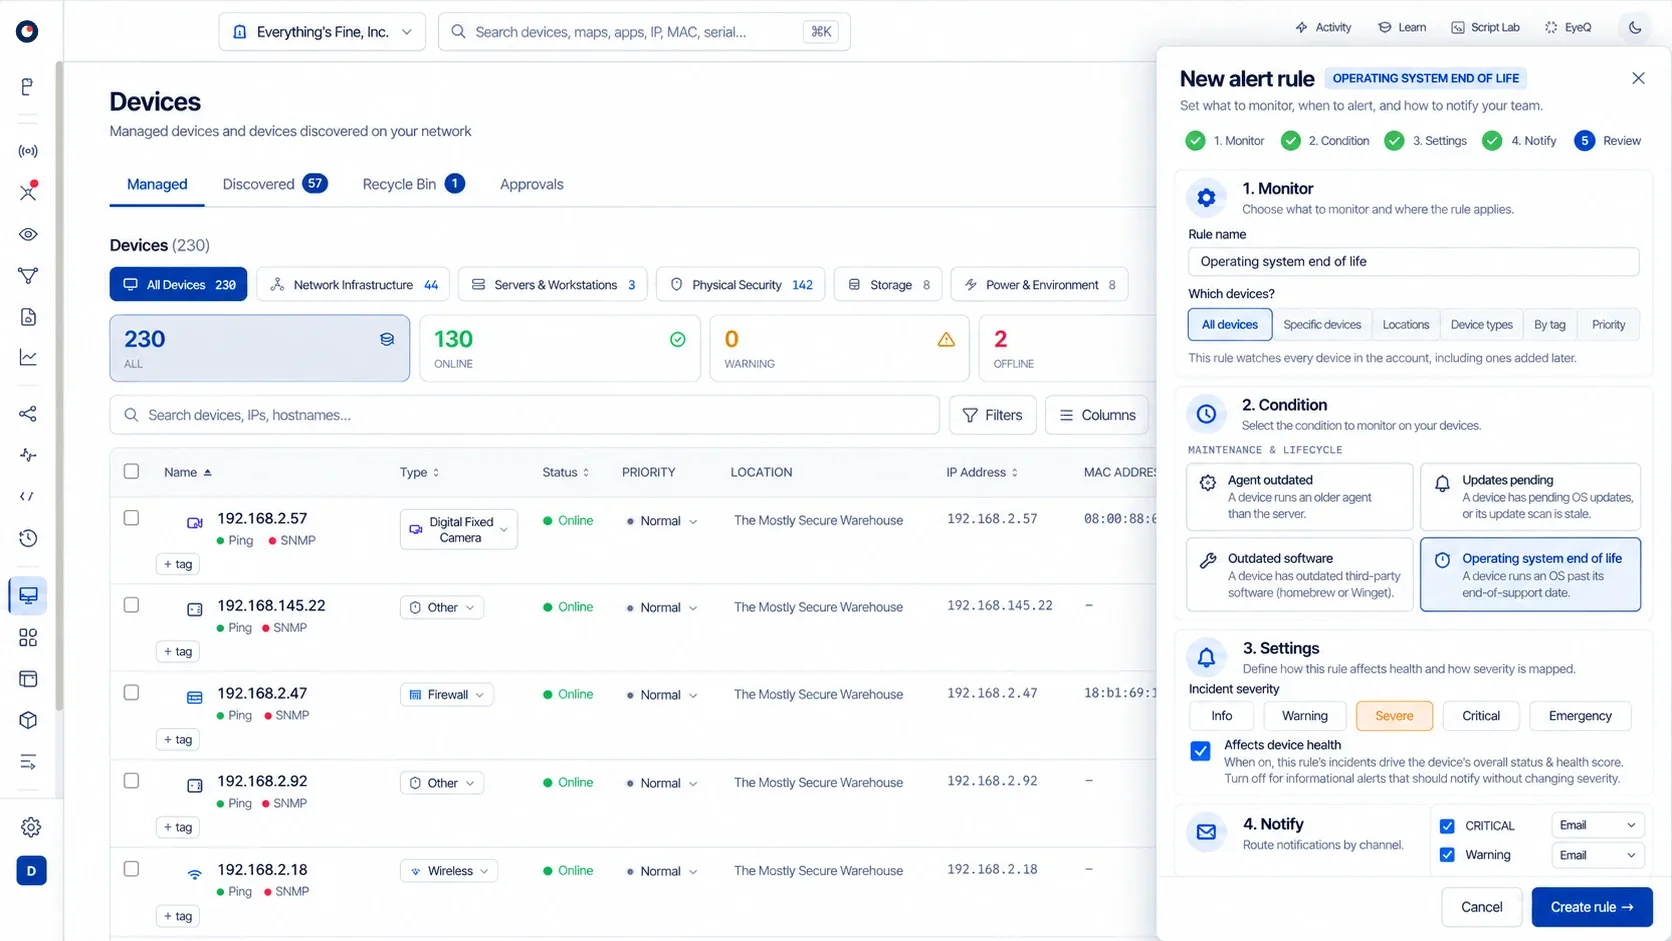Close the New alert rule panel
This screenshot has height=941, width=1672.
pos(1638,78)
